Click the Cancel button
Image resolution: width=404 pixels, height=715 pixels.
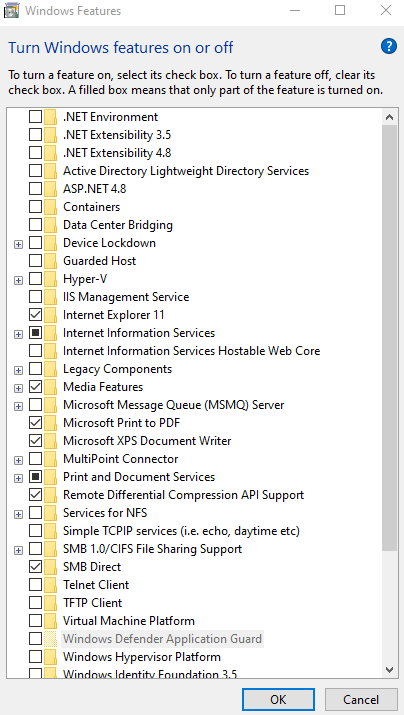click(361, 700)
